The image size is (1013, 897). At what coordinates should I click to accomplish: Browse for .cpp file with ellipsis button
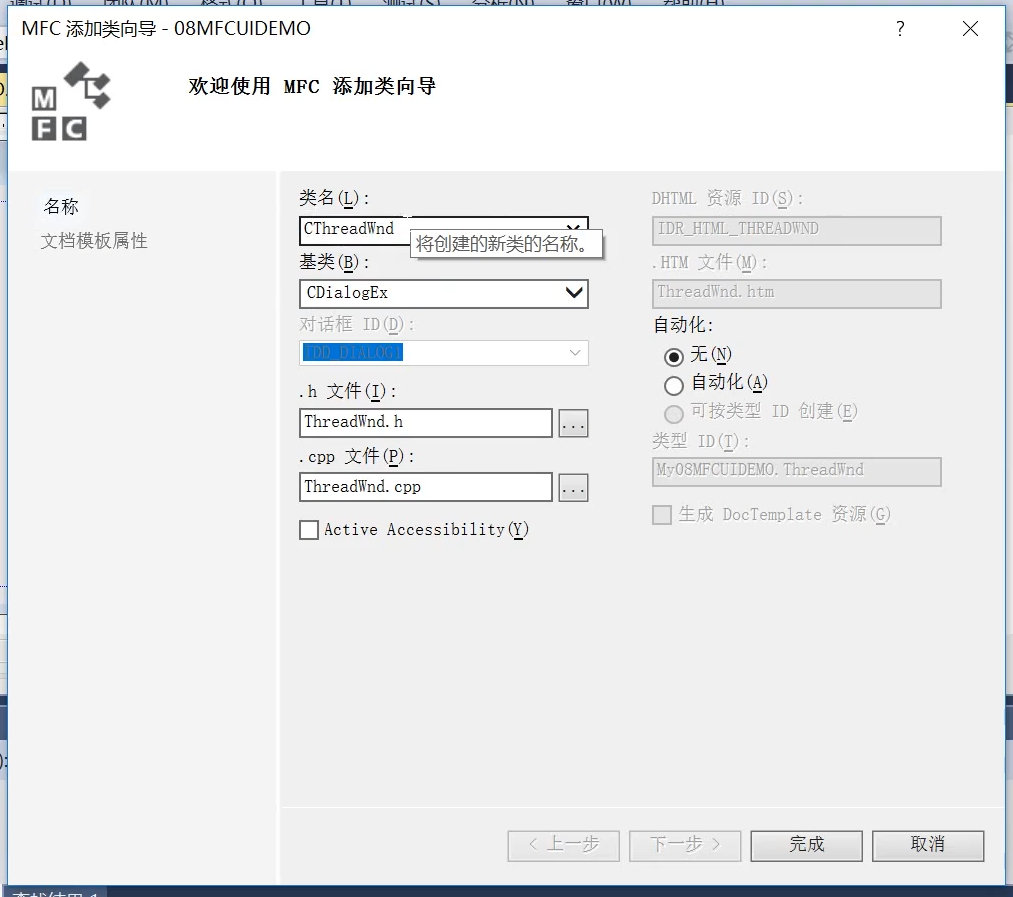point(573,487)
